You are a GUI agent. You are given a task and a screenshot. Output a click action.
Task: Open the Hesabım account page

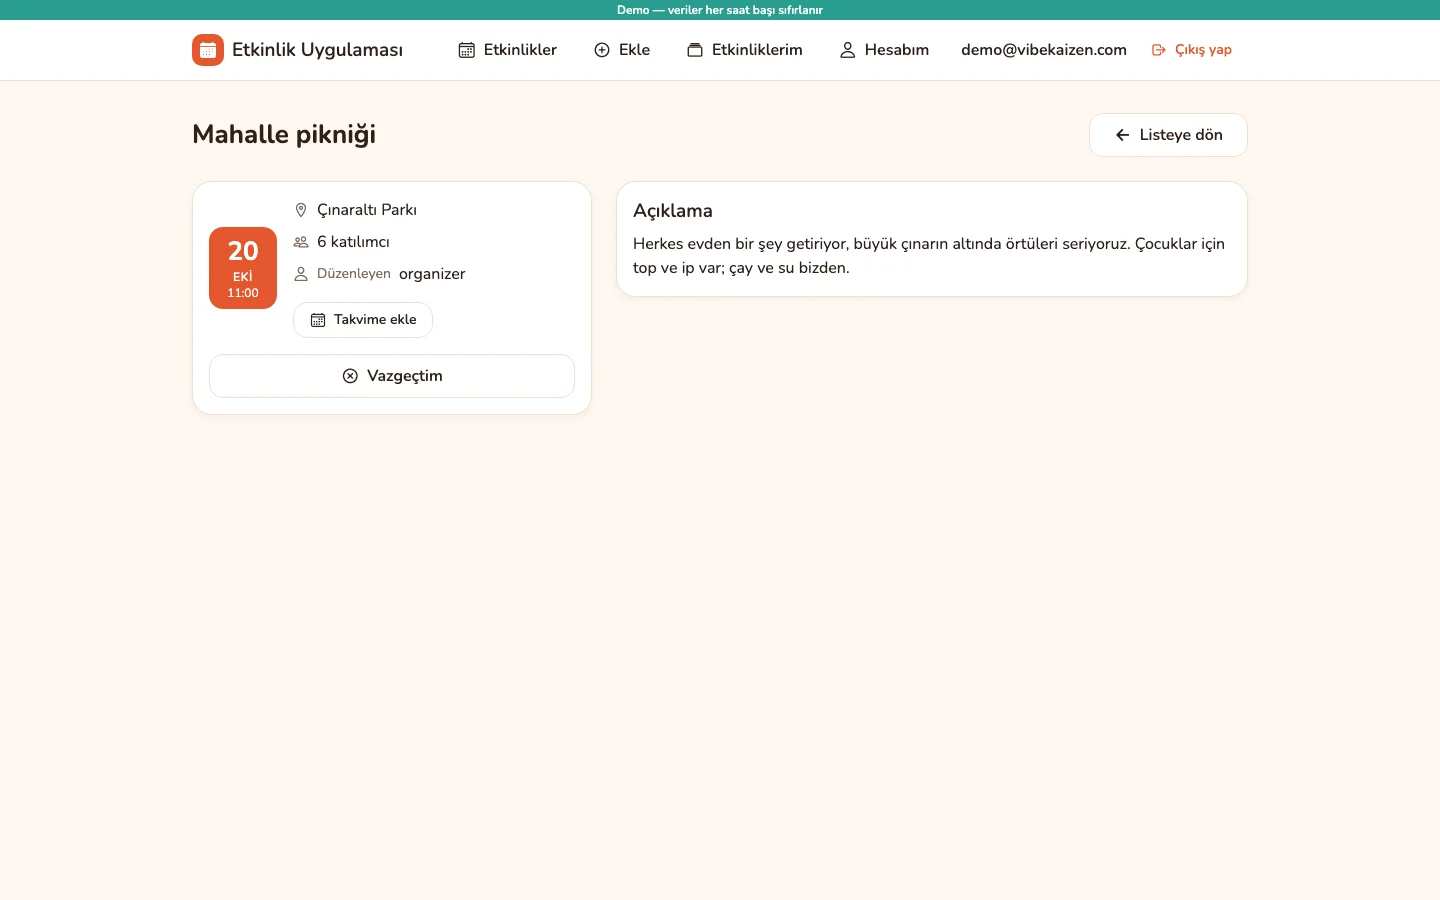885,50
